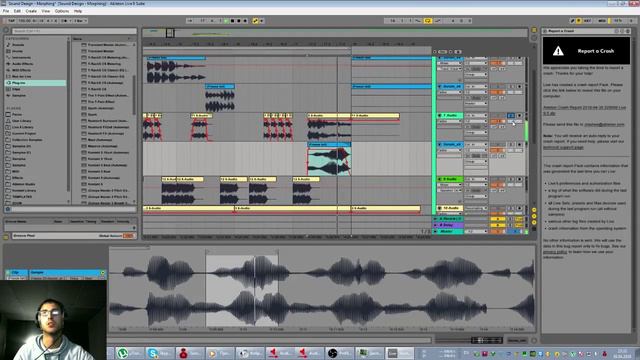Open the Help menu

(78, 11)
